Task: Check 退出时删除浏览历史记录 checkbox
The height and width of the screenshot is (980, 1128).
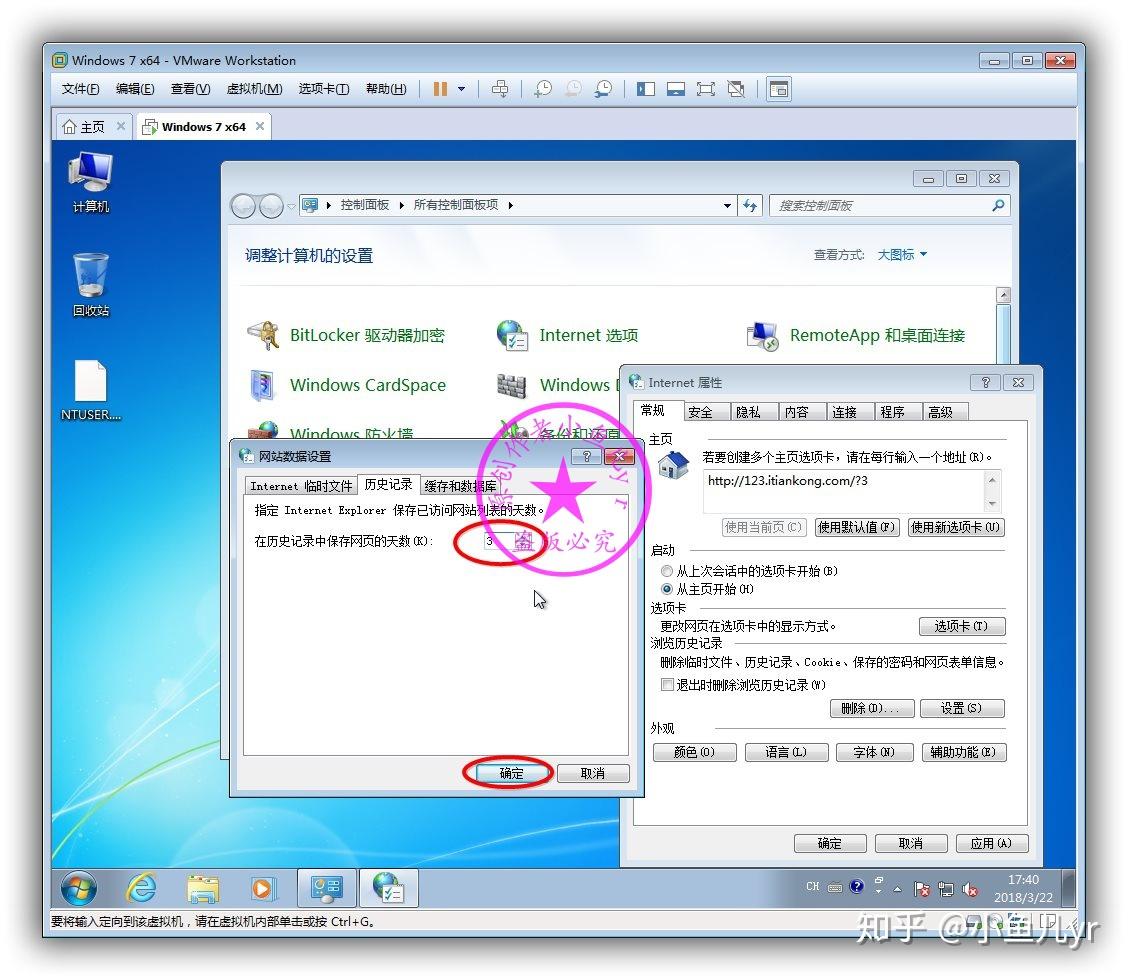Action: tap(668, 685)
